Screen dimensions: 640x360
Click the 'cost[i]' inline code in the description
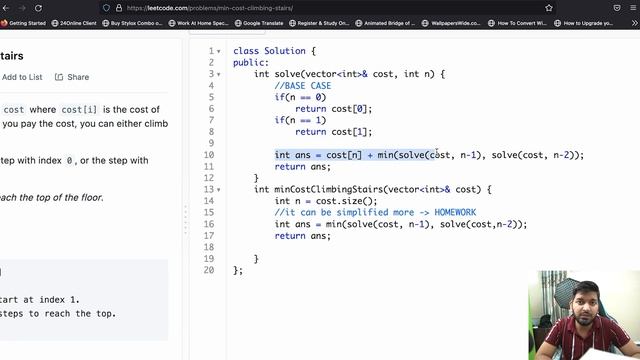pos(79,110)
